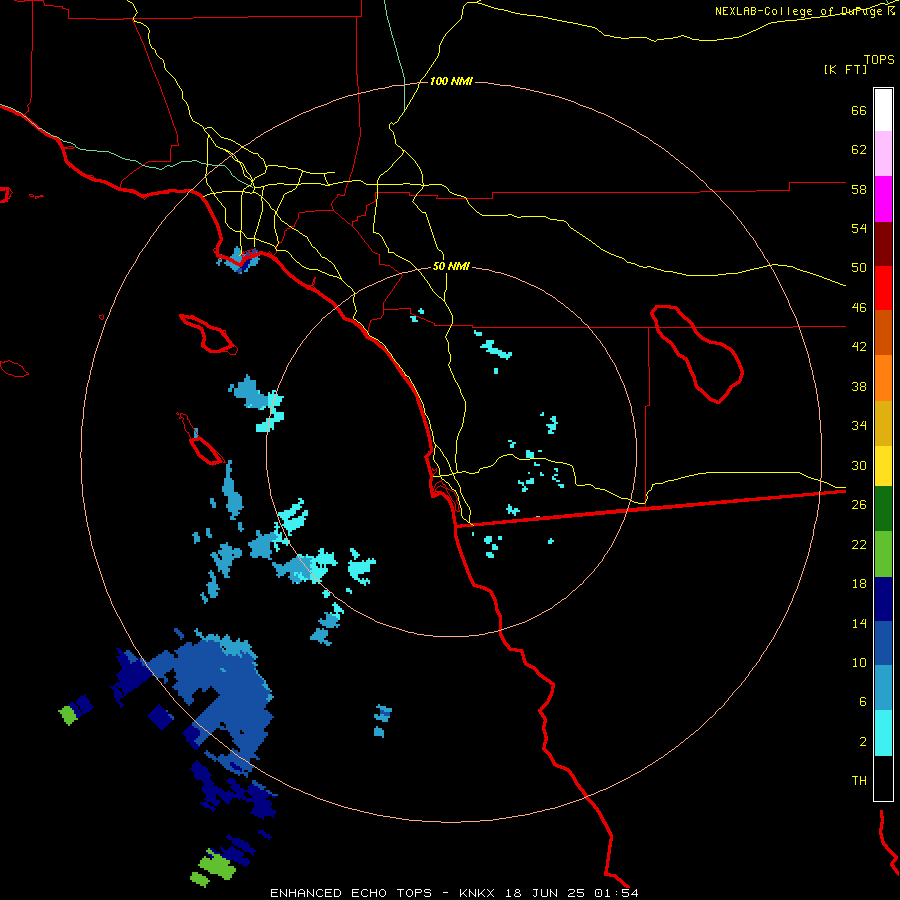The height and width of the screenshot is (900, 900).
Task: Select the 58 legend value
Action: 859,189
